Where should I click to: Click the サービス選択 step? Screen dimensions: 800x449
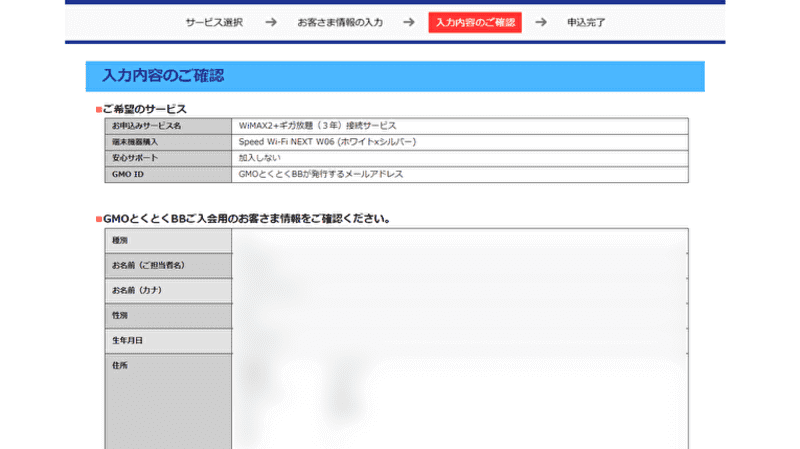click(214, 22)
